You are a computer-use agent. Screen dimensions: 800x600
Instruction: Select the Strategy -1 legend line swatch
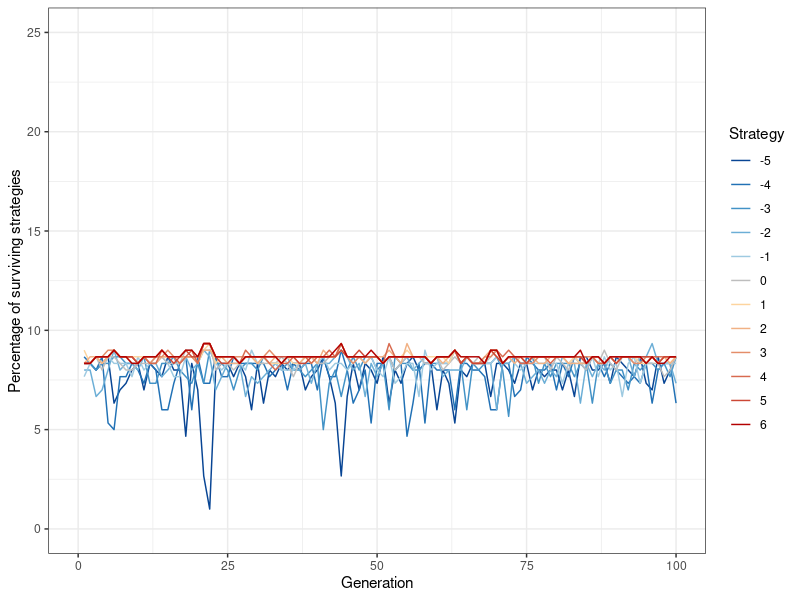point(741,257)
